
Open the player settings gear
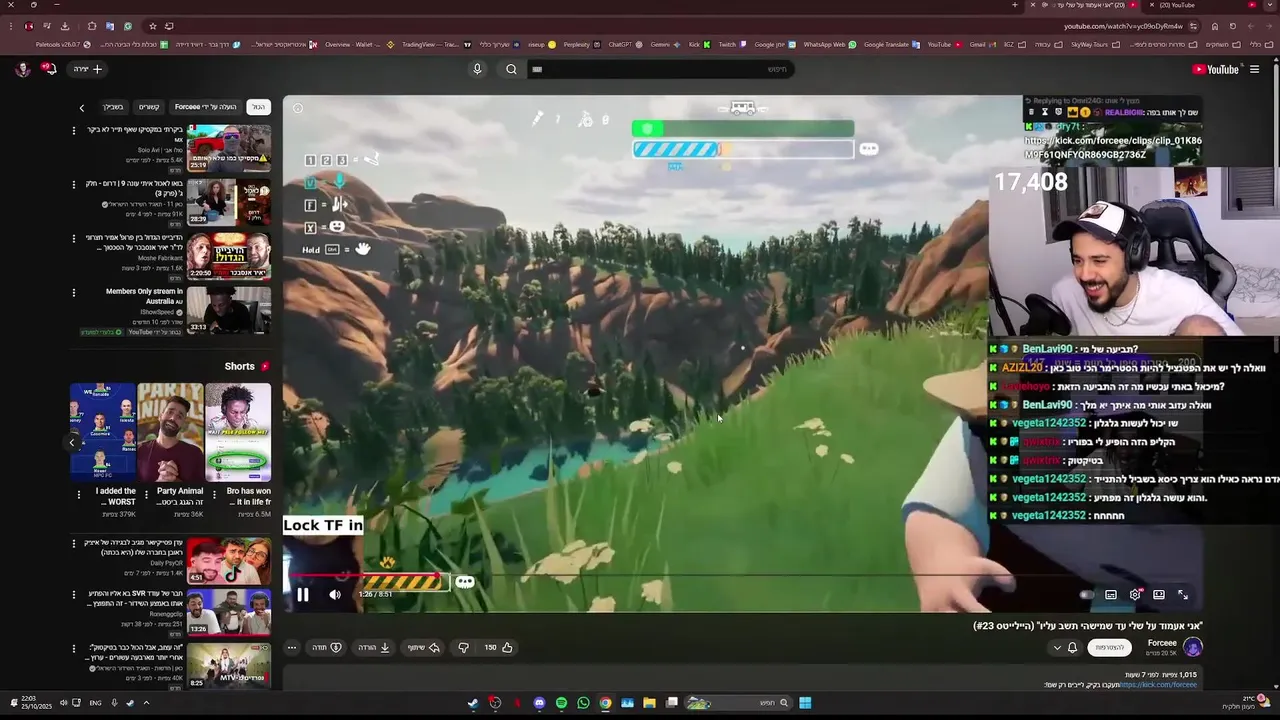(x=1135, y=595)
